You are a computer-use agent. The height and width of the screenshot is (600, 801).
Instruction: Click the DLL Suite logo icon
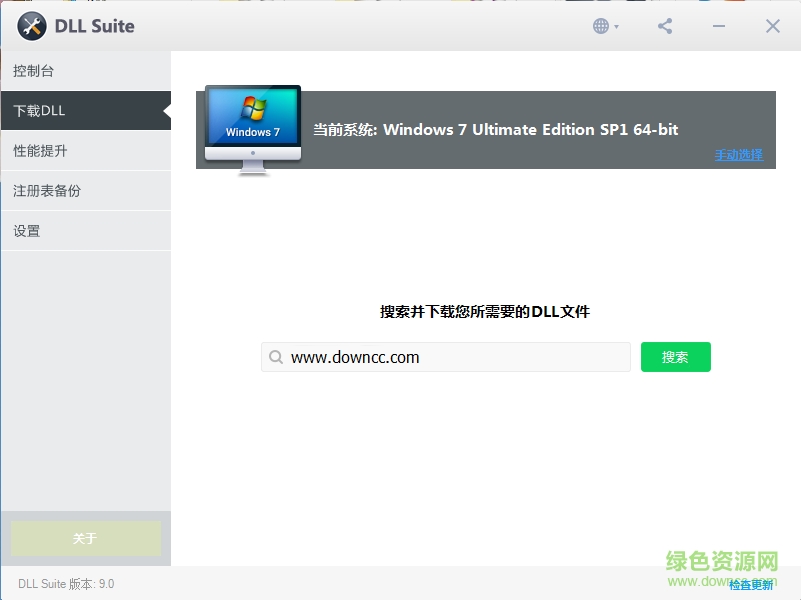coord(30,25)
